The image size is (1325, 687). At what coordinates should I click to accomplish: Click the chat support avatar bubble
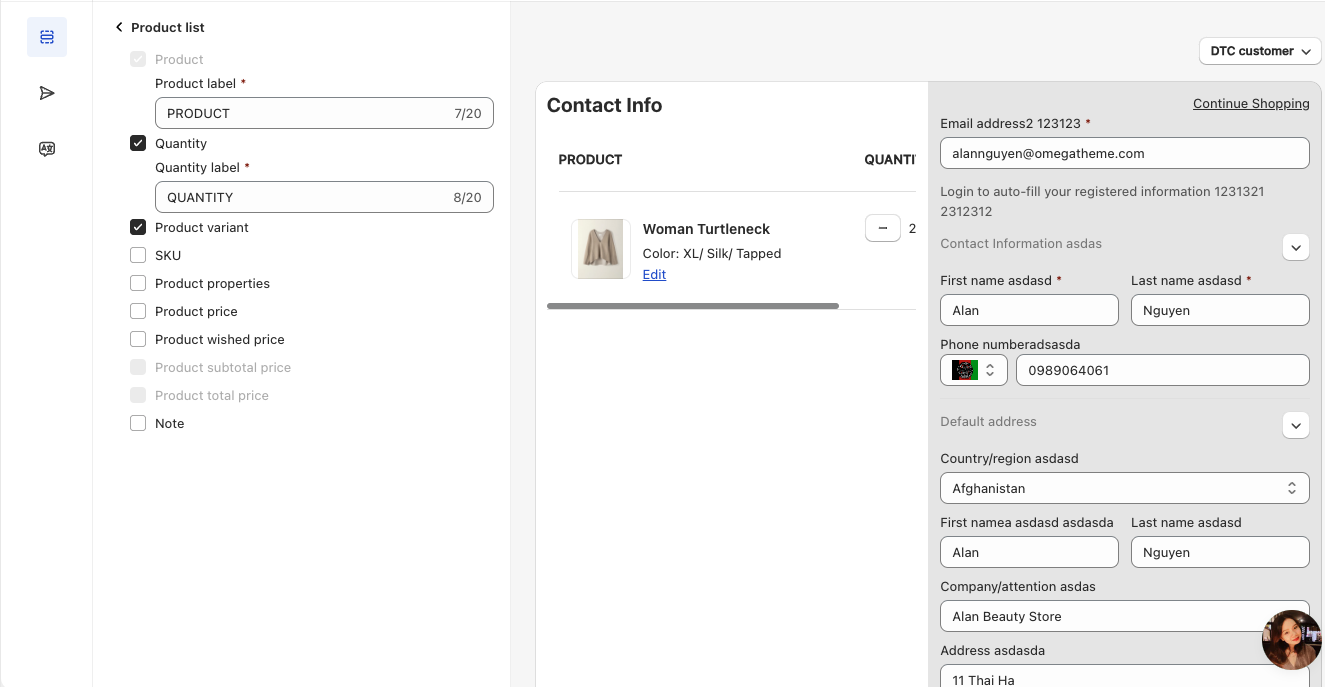[x=1292, y=640]
